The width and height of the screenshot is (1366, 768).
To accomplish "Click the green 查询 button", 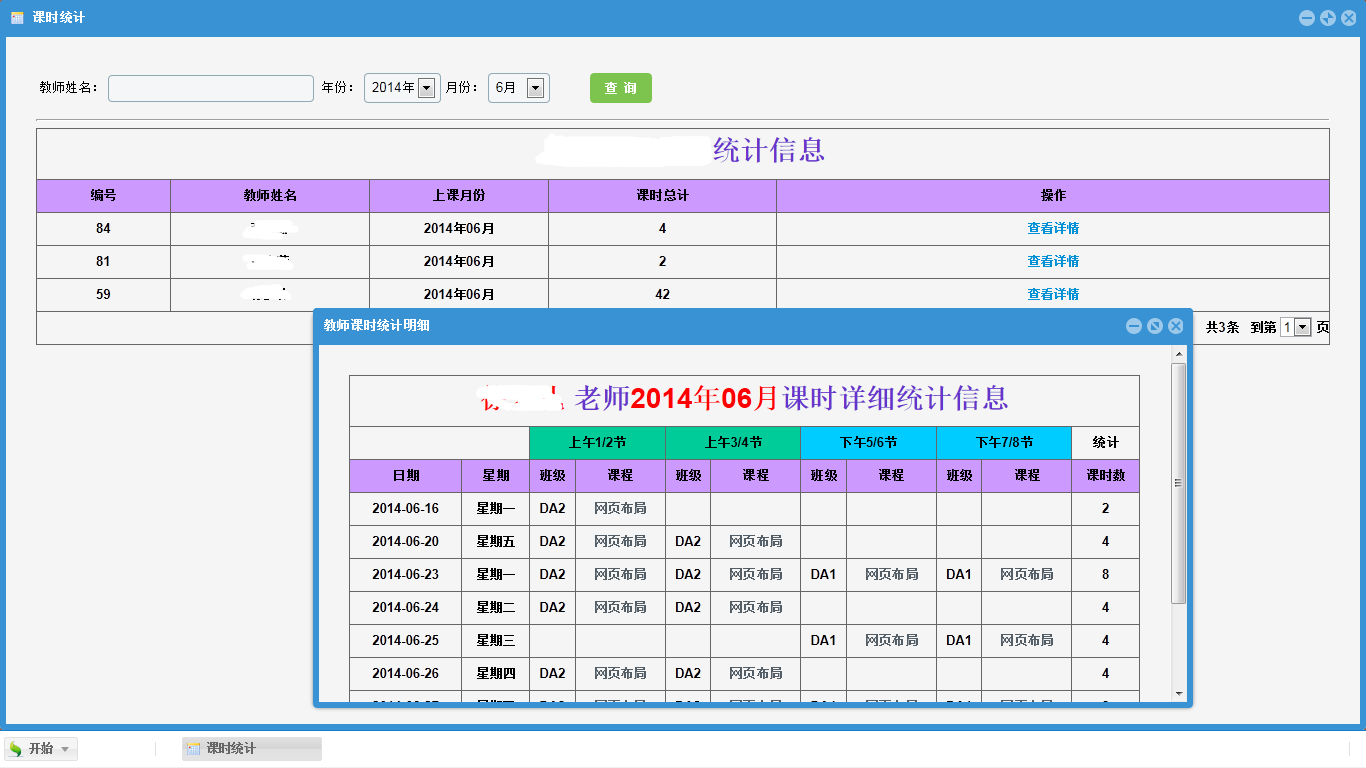I will pyautogui.click(x=621, y=88).
